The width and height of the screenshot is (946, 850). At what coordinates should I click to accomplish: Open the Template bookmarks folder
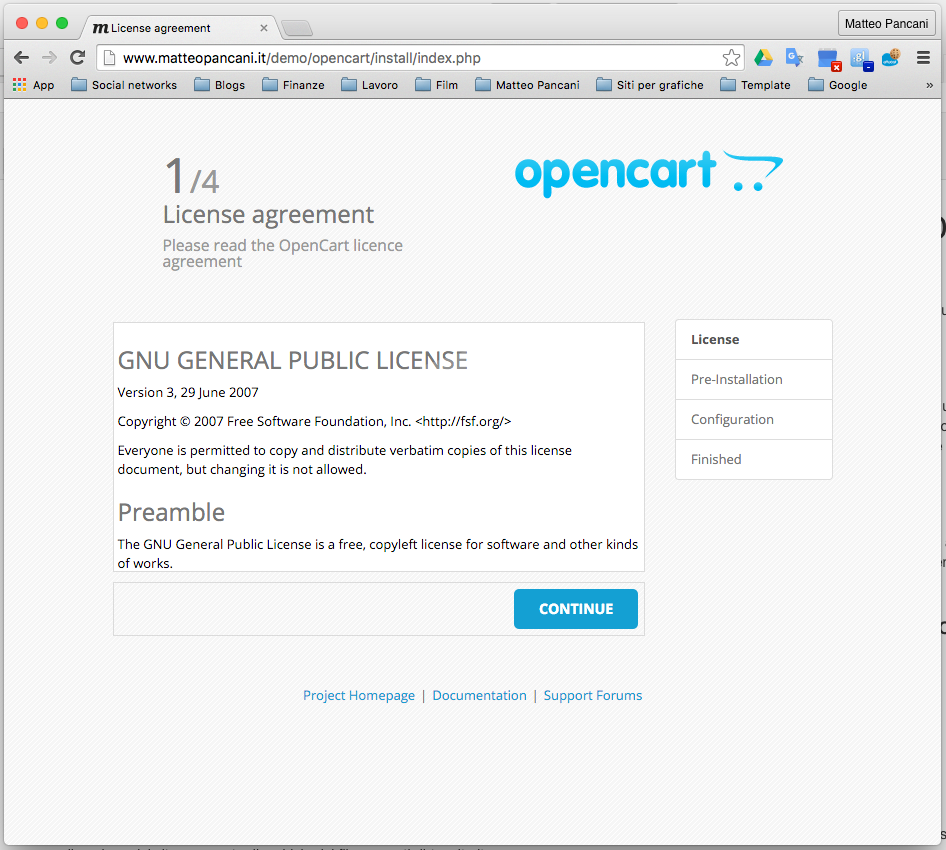(x=755, y=85)
